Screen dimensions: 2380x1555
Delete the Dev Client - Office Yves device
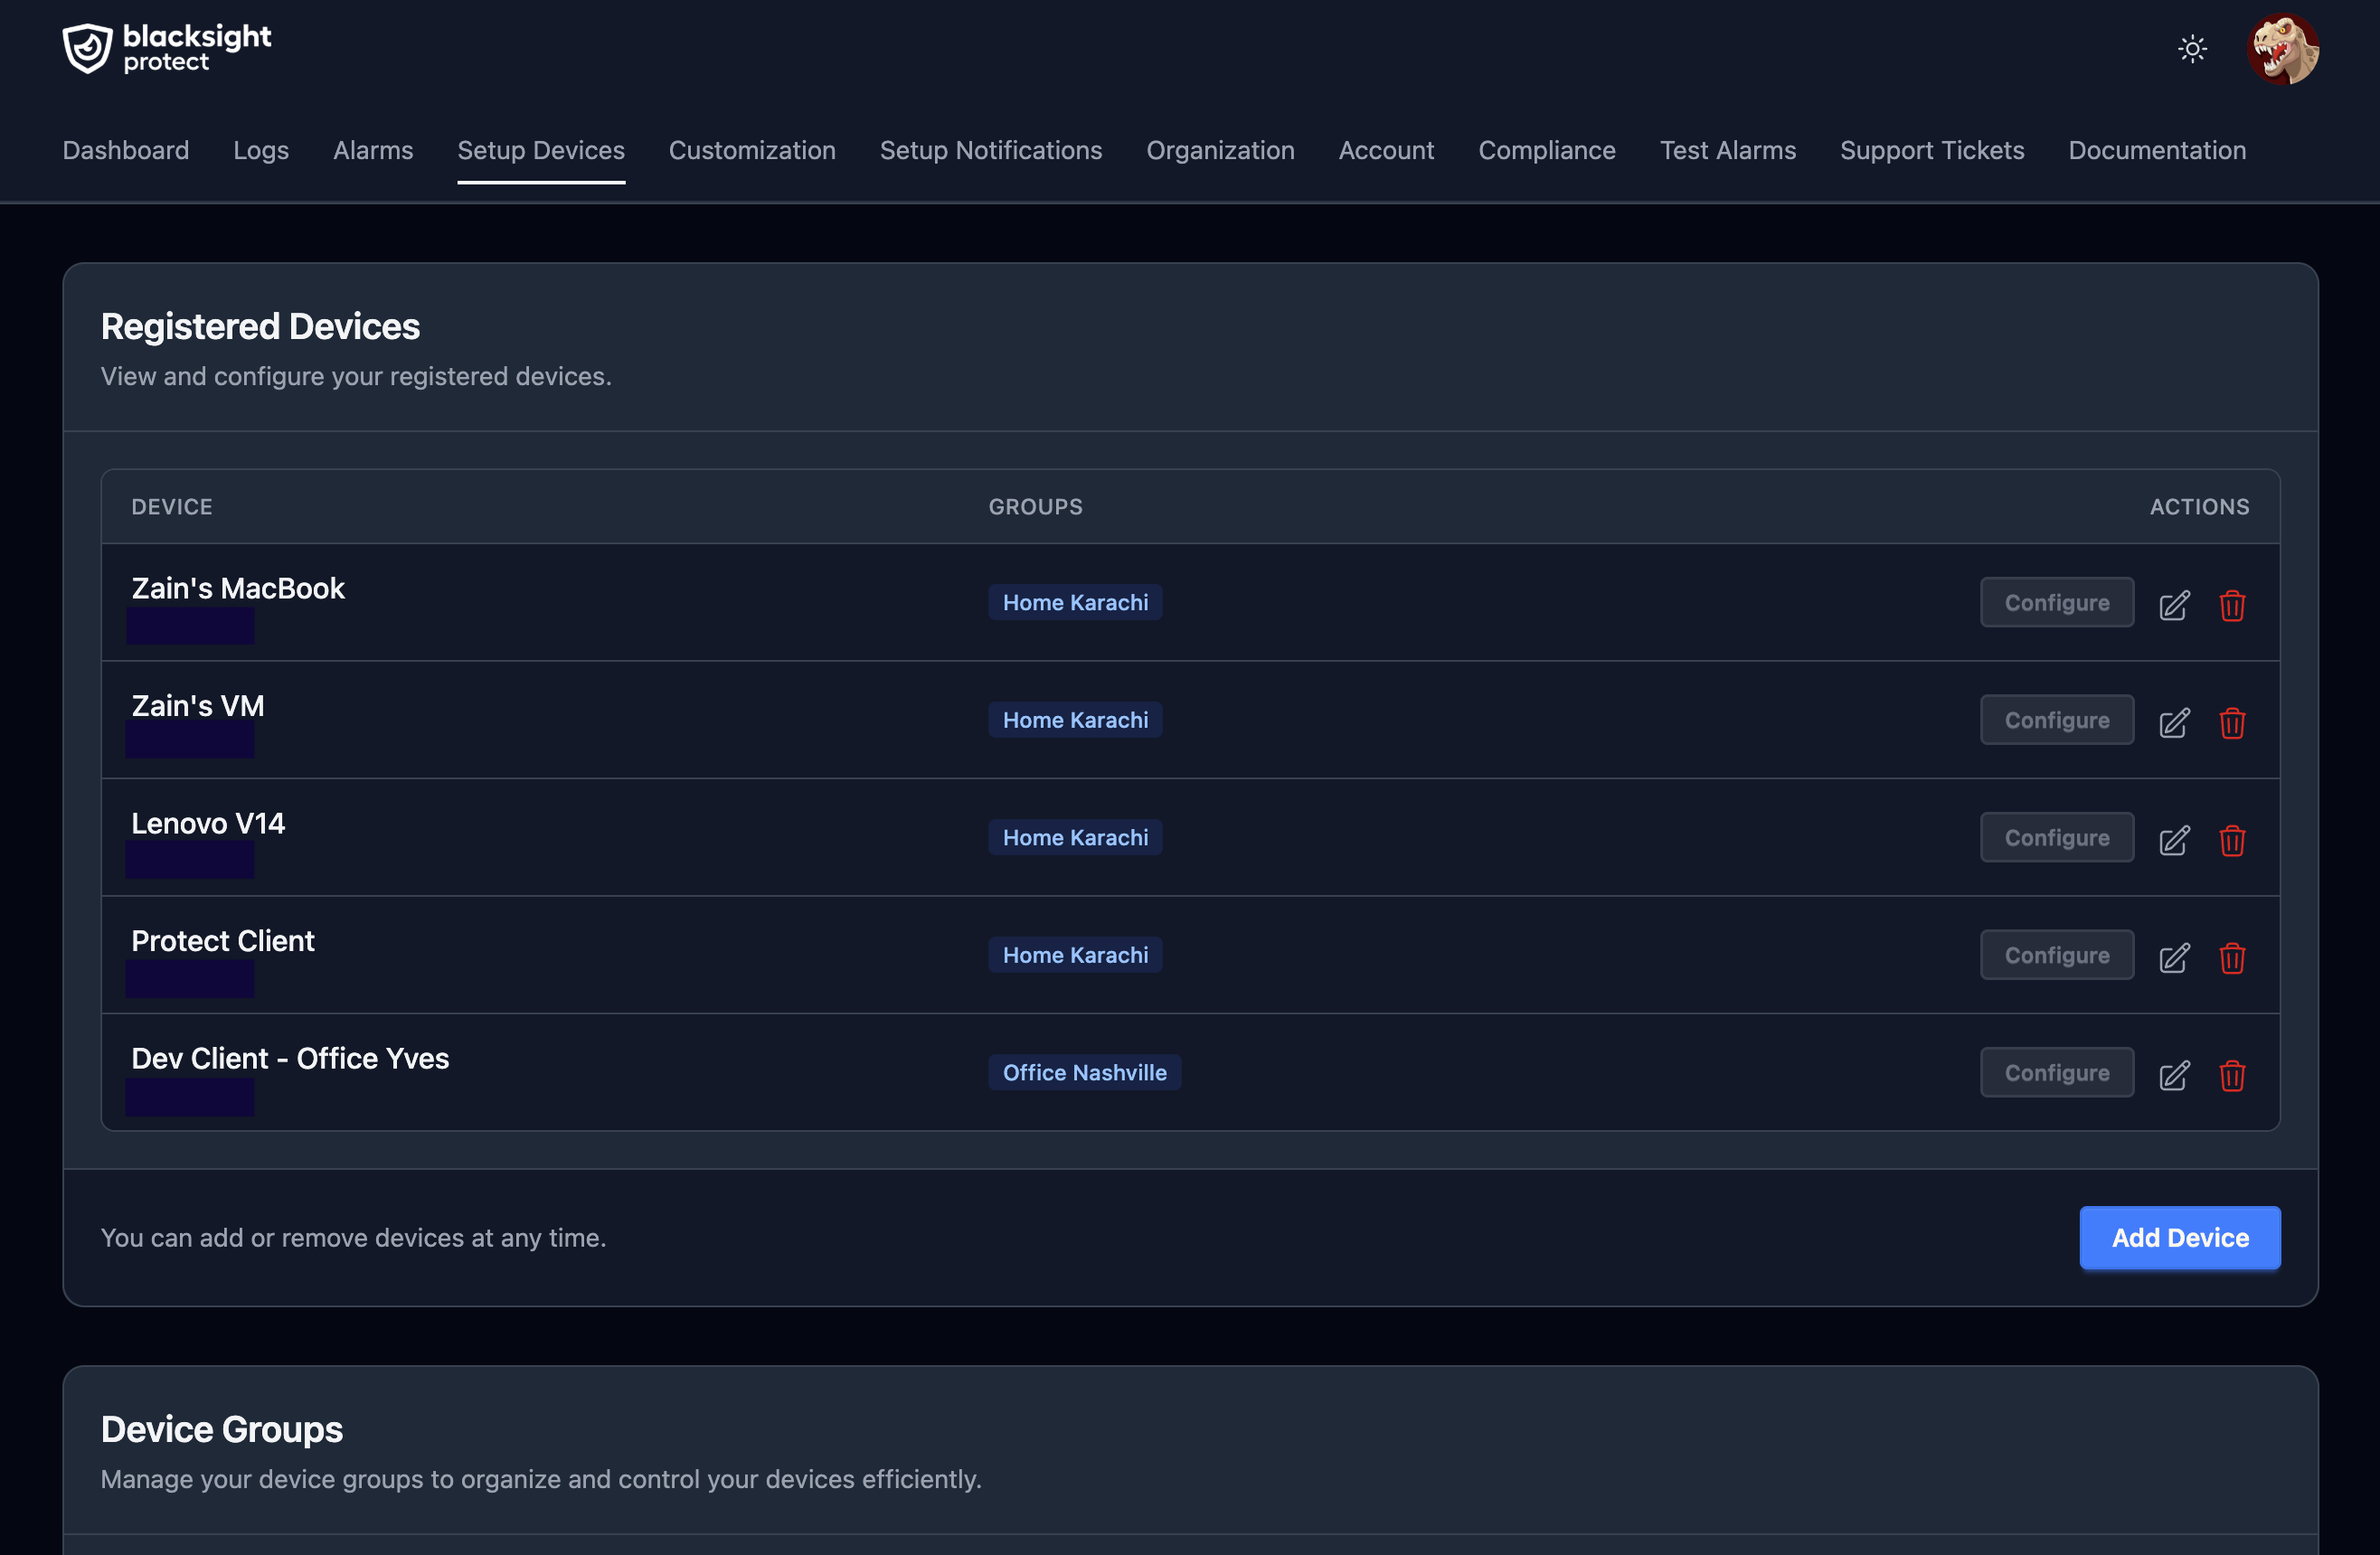point(2233,1076)
